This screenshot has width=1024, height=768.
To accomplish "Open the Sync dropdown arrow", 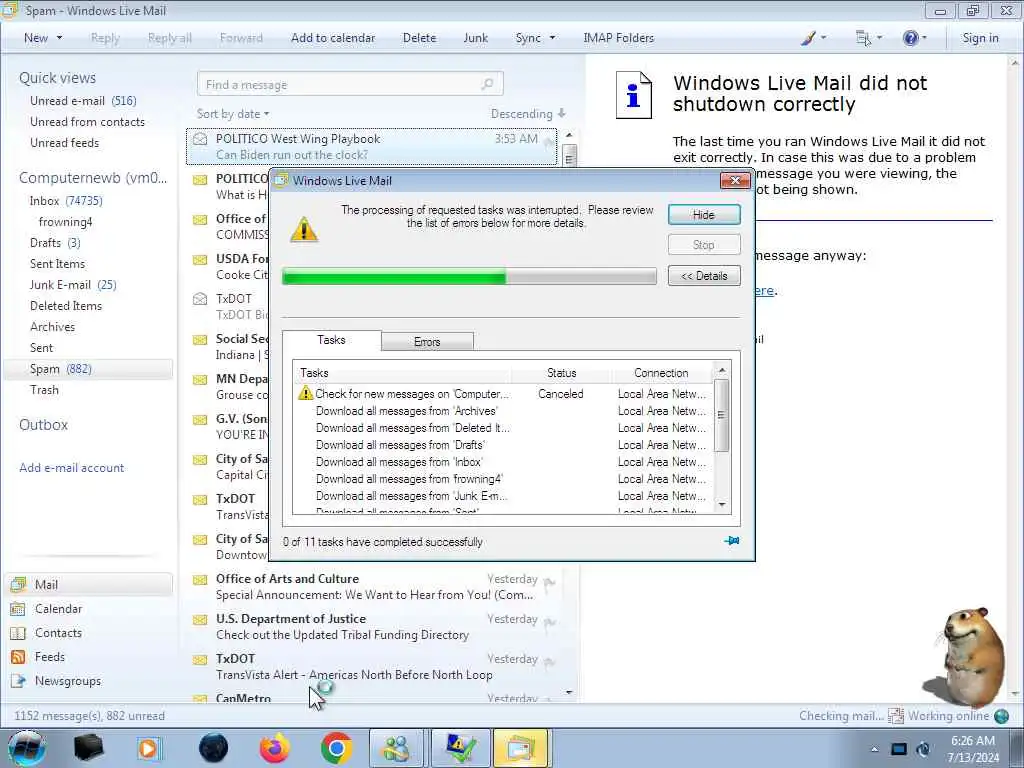I will click(552, 38).
